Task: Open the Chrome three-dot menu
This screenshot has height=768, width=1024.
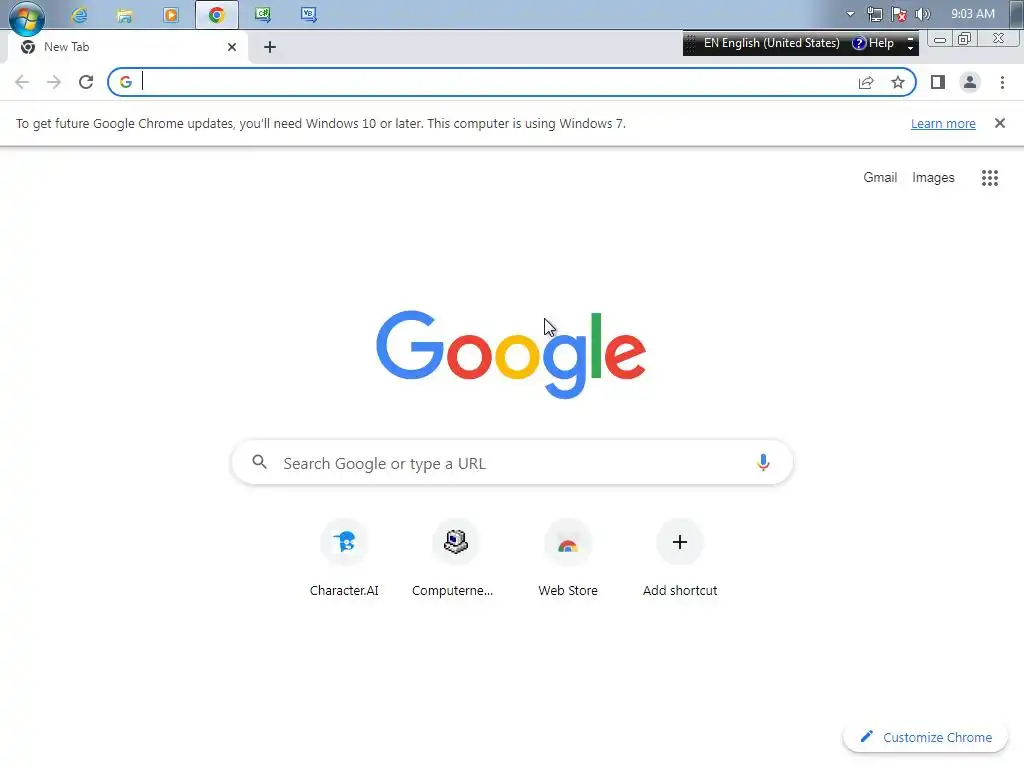Action: (x=1002, y=82)
